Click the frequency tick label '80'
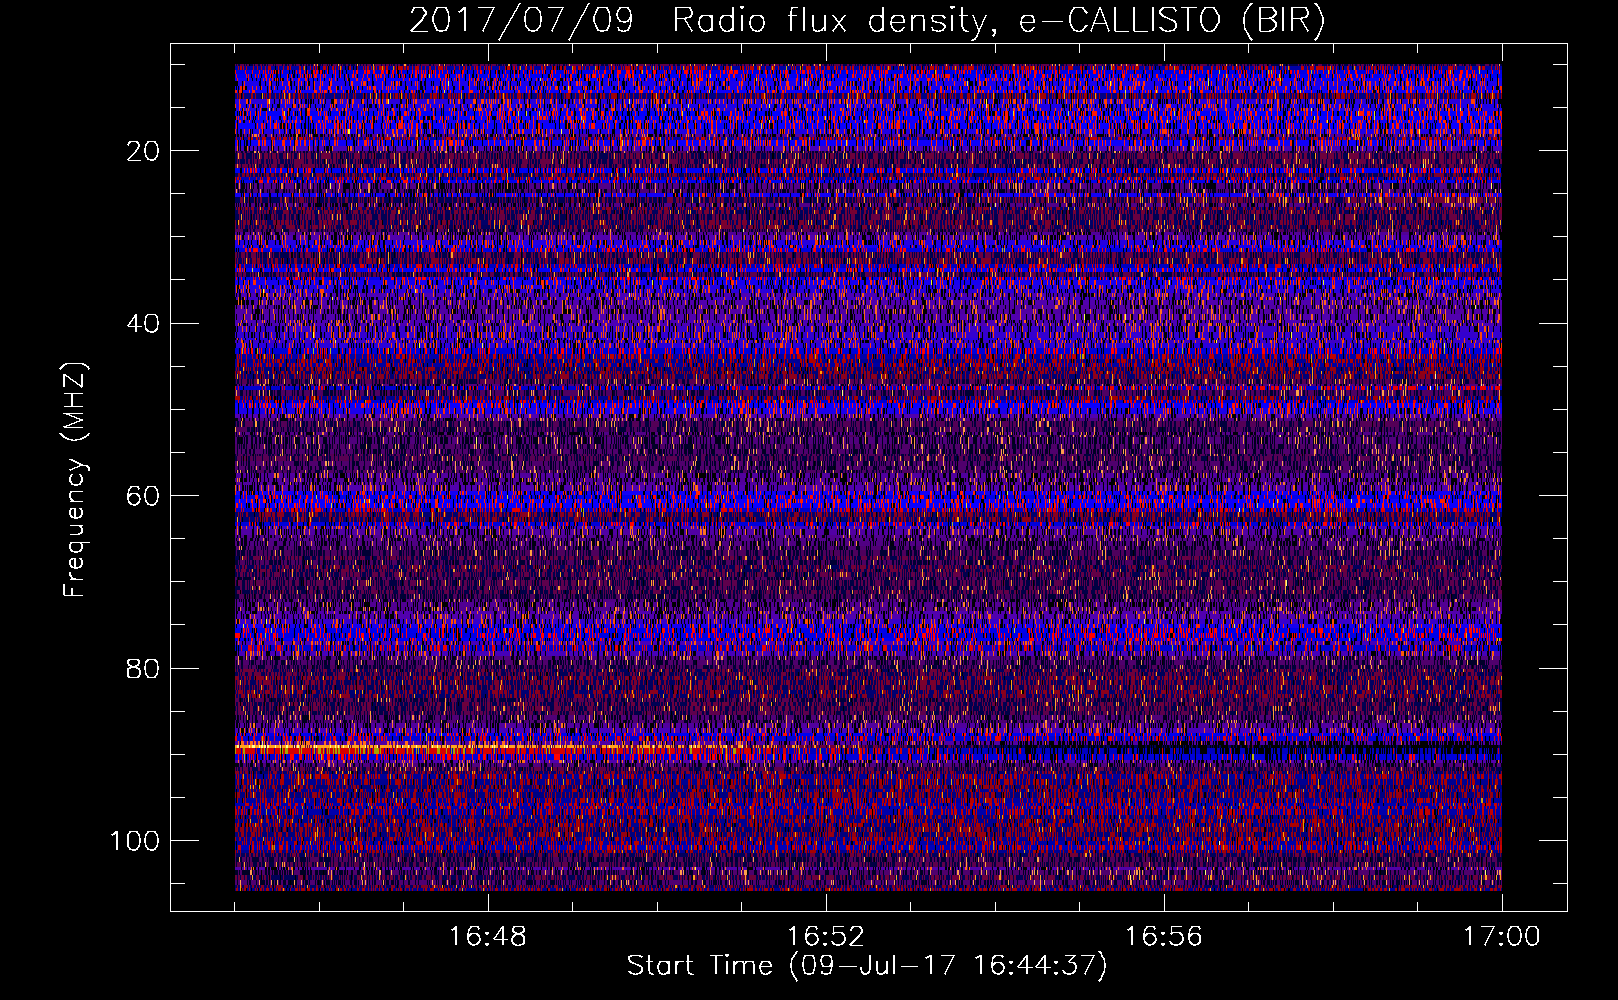Image resolution: width=1618 pixels, height=1000 pixels. point(144,668)
